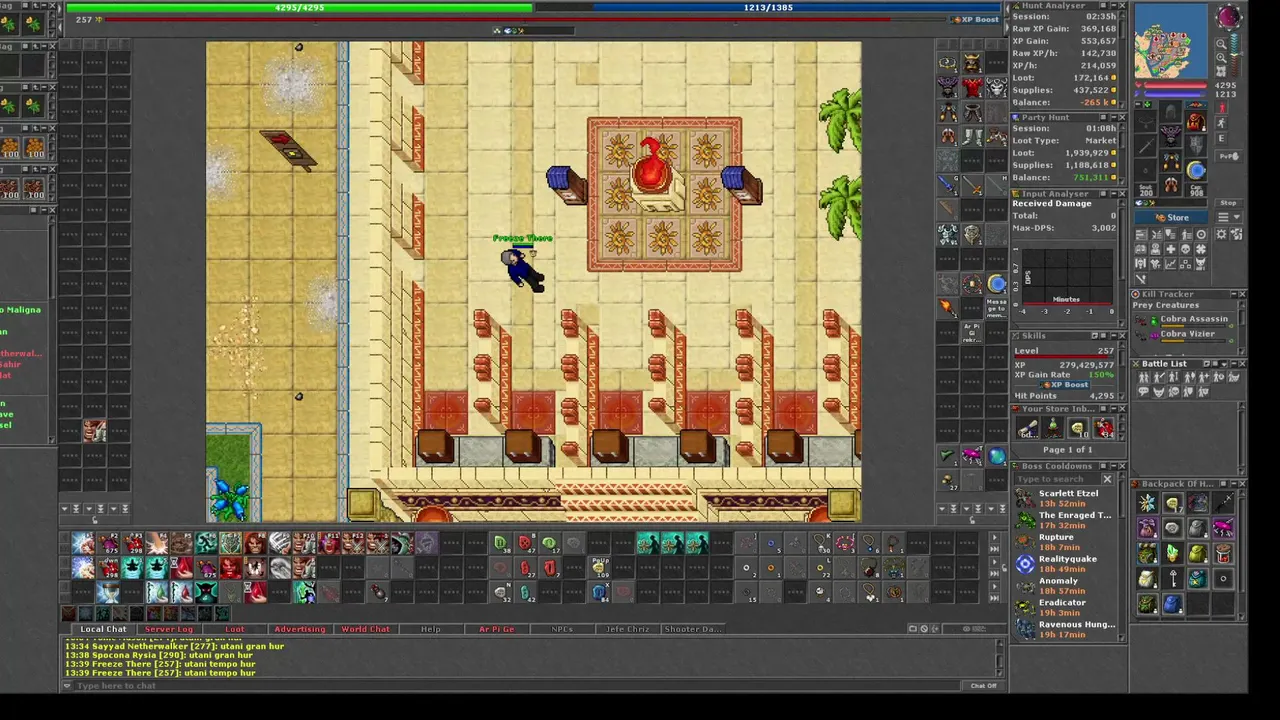Click the lower magnifier beside the minimap
1280x720 pixels.
[1221, 58]
